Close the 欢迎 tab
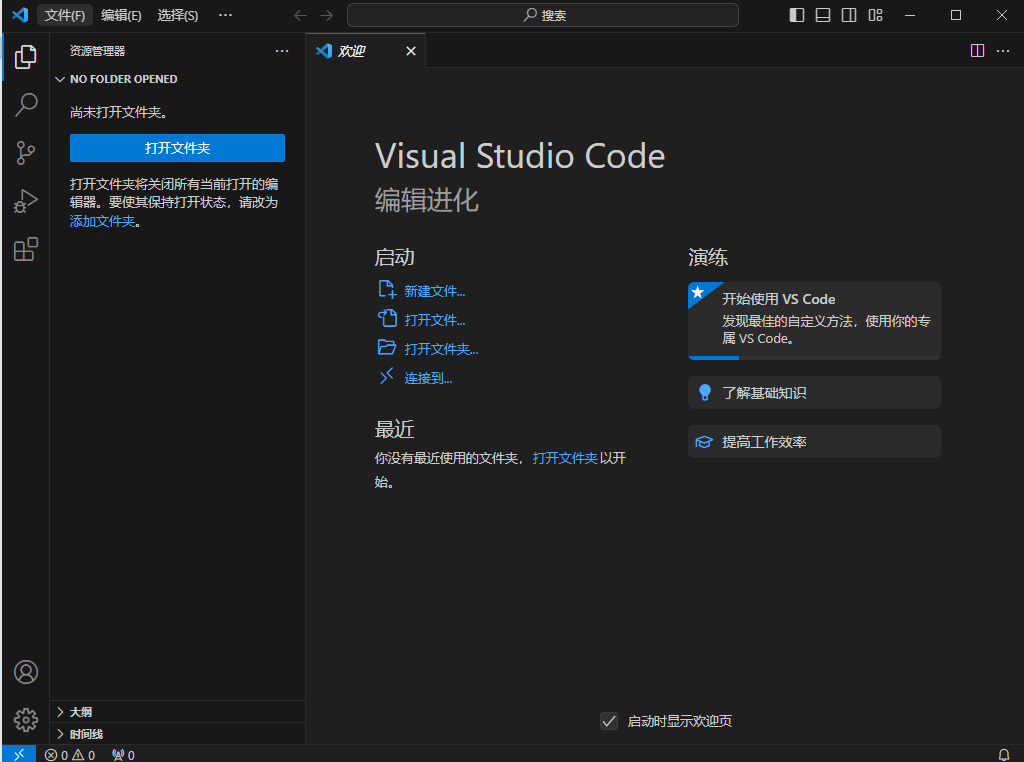The image size is (1024, 762). point(411,51)
